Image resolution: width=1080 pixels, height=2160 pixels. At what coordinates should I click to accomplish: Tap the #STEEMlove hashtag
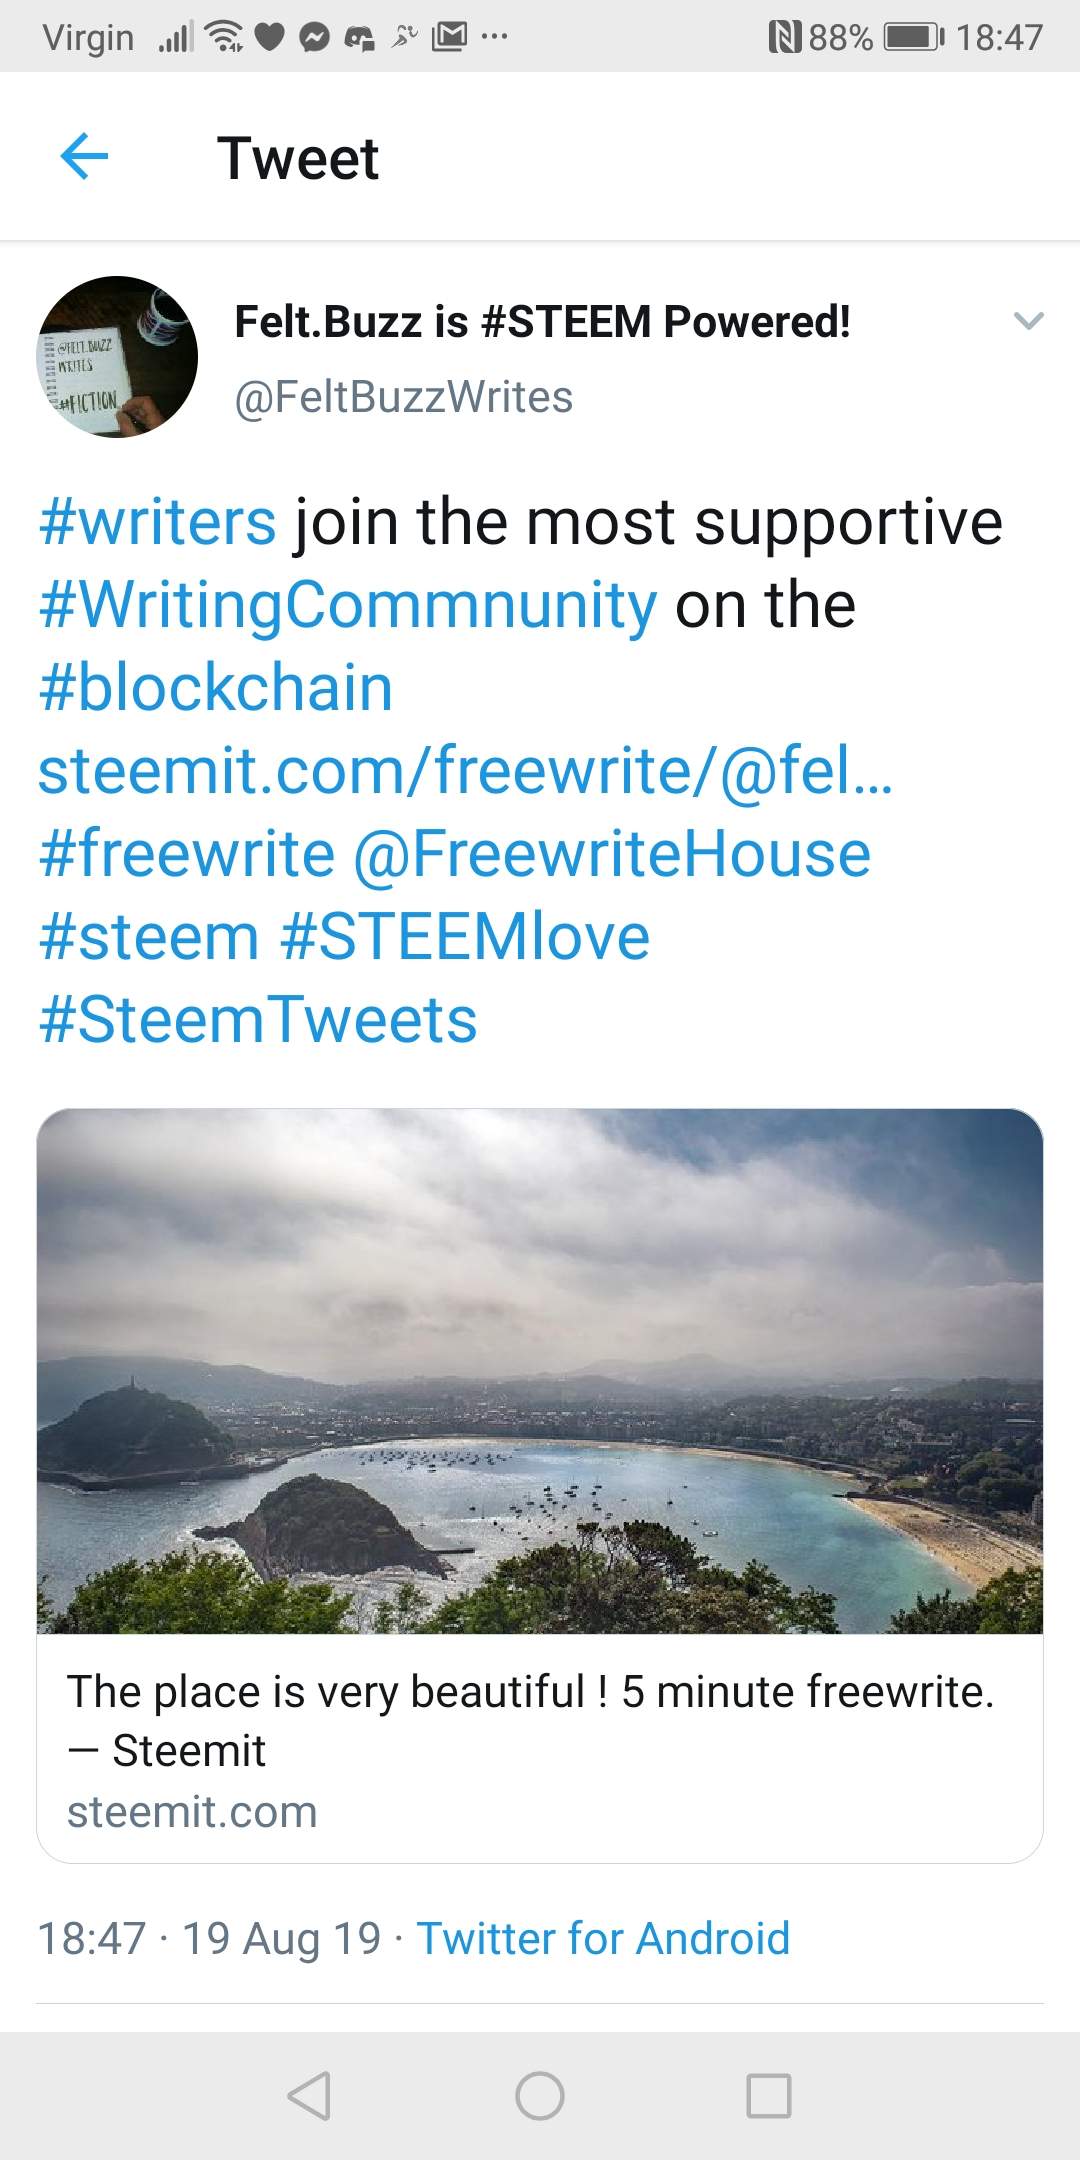click(x=465, y=937)
